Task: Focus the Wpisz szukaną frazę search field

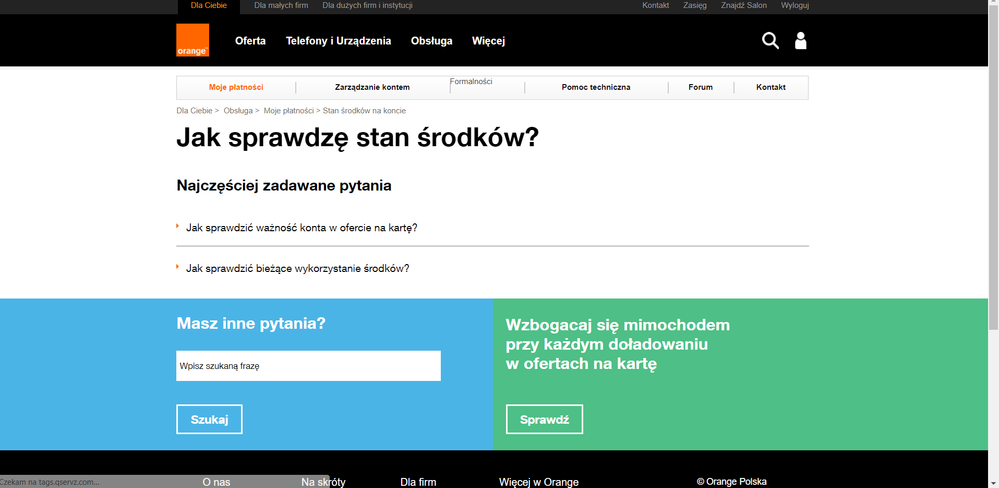Action: click(x=308, y=366)
